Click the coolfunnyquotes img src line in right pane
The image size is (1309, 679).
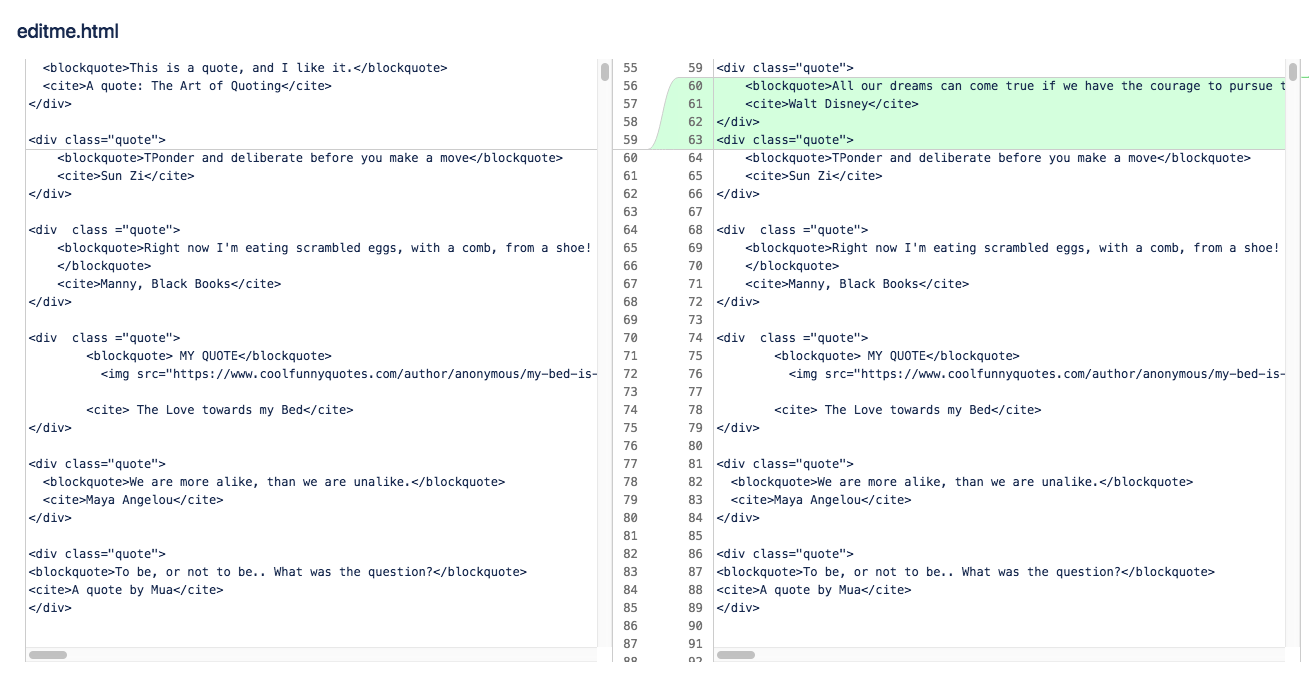tap(1037, 374)
